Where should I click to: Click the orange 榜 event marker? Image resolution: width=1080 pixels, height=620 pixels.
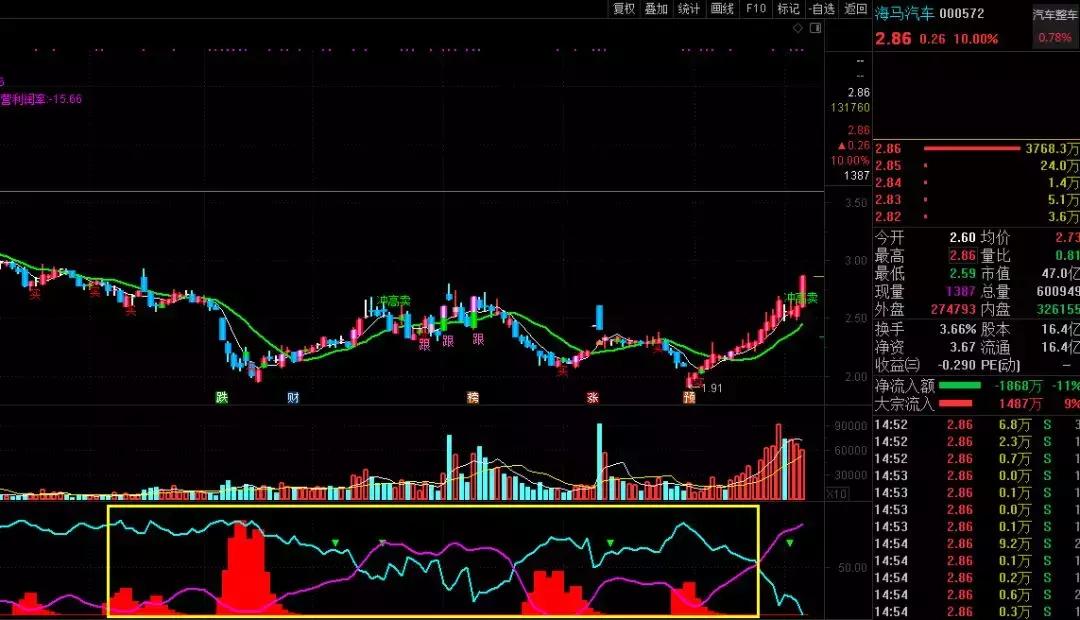click(x=472, y=397)
